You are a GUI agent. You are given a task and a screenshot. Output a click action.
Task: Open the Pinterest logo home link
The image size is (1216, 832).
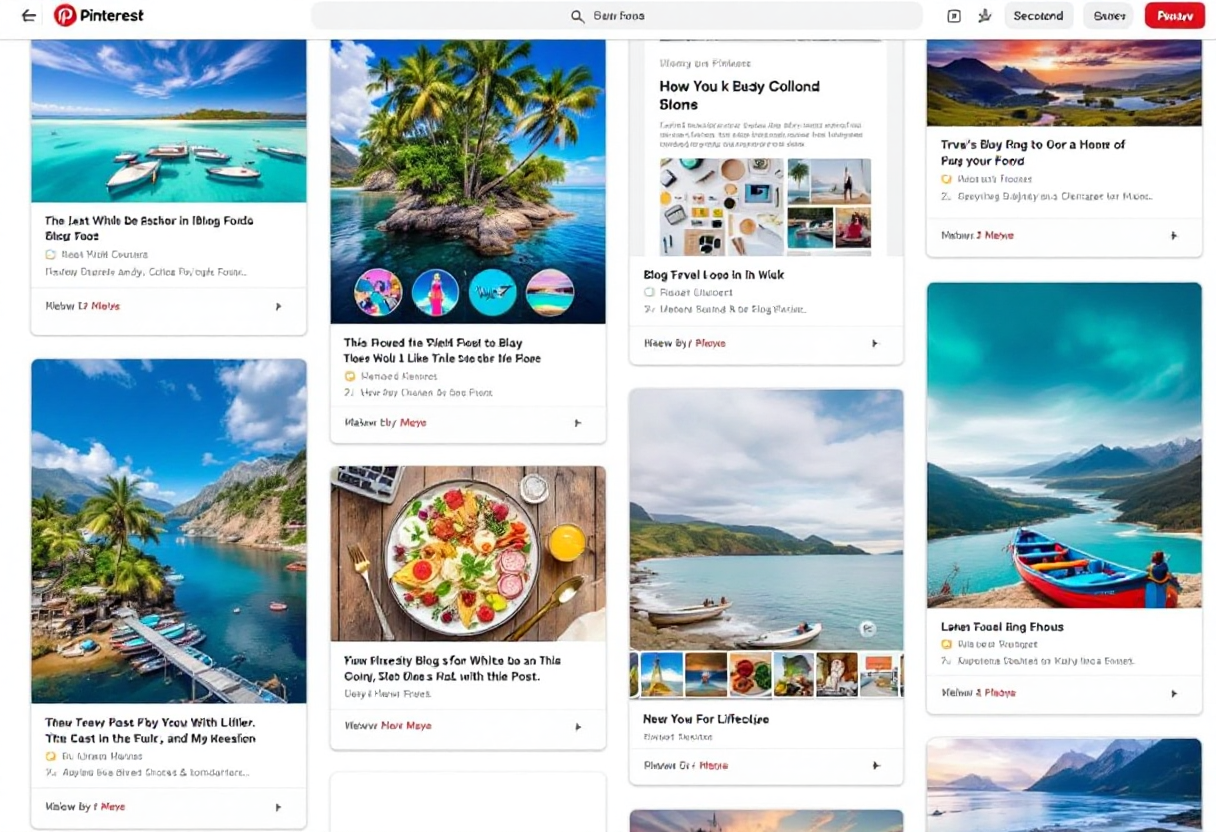coord(99,16)
